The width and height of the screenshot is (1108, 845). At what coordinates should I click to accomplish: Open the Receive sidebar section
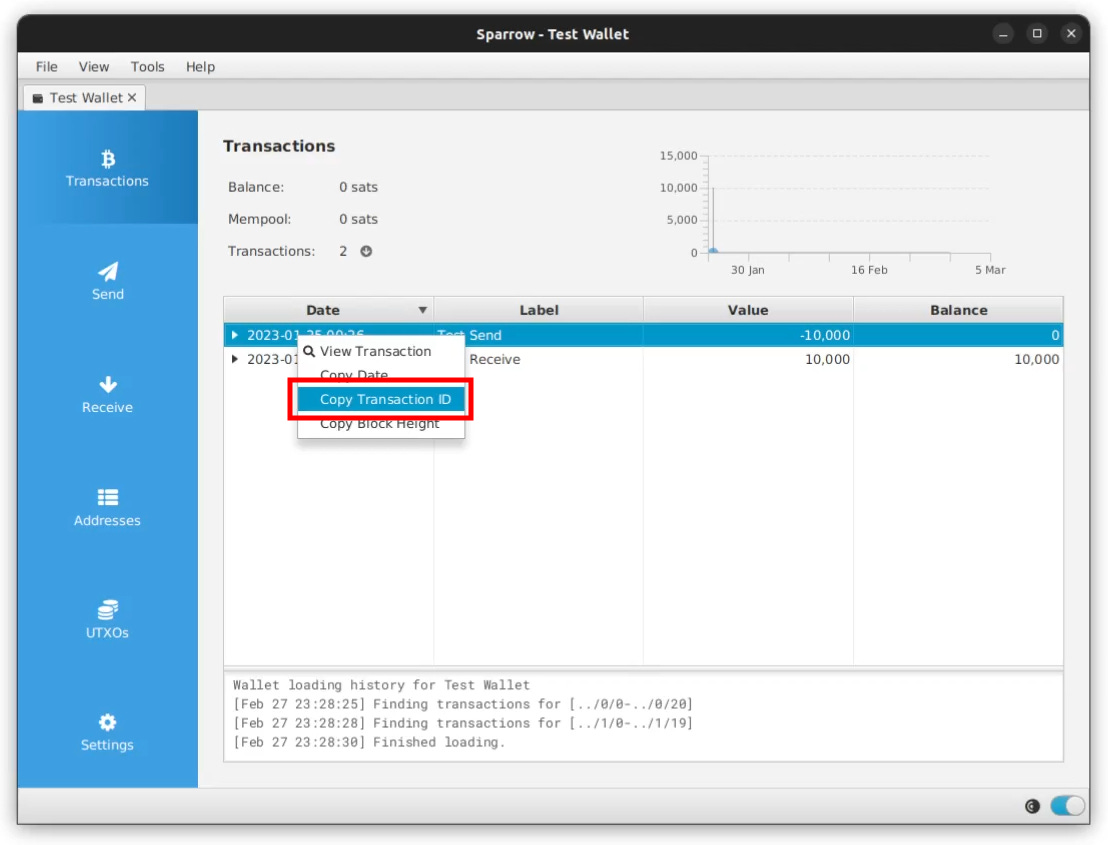pyautogui.click(x=107, y=394)
